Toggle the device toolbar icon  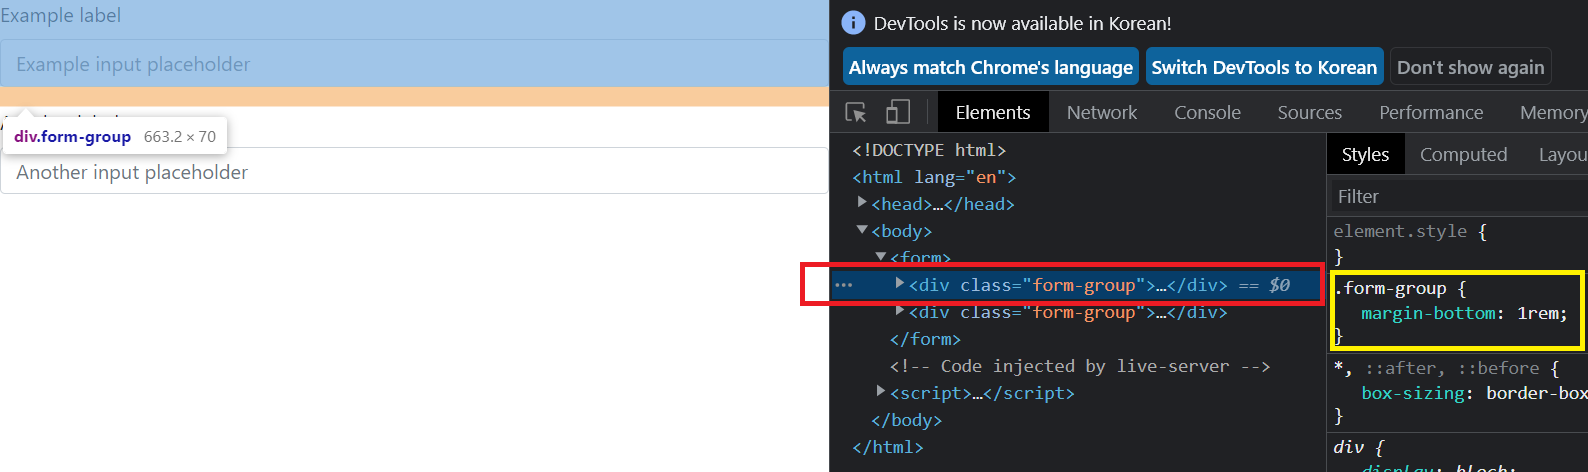point(898,112)
